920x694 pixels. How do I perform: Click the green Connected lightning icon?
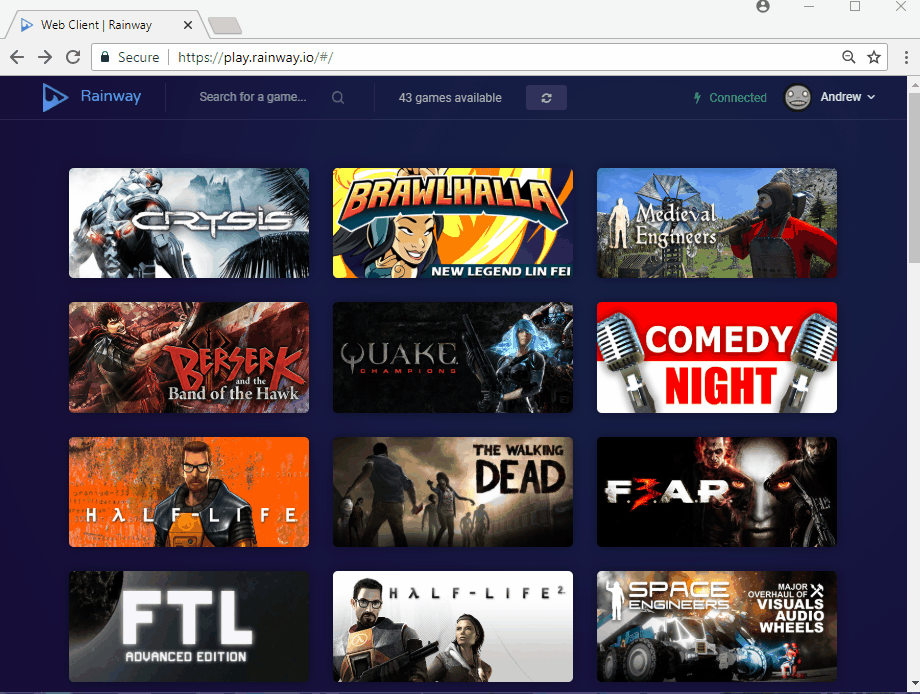point(697,98)
